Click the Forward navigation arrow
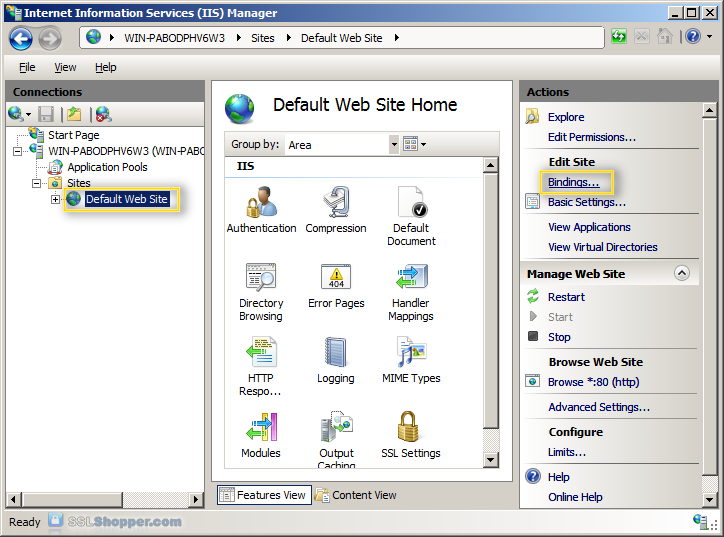The image size is (724, 537). point(49,38)
